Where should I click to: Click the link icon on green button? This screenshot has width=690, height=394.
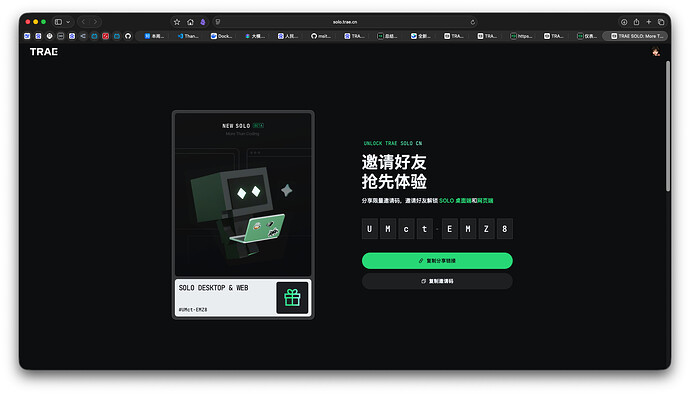click(x=421, y=261)
